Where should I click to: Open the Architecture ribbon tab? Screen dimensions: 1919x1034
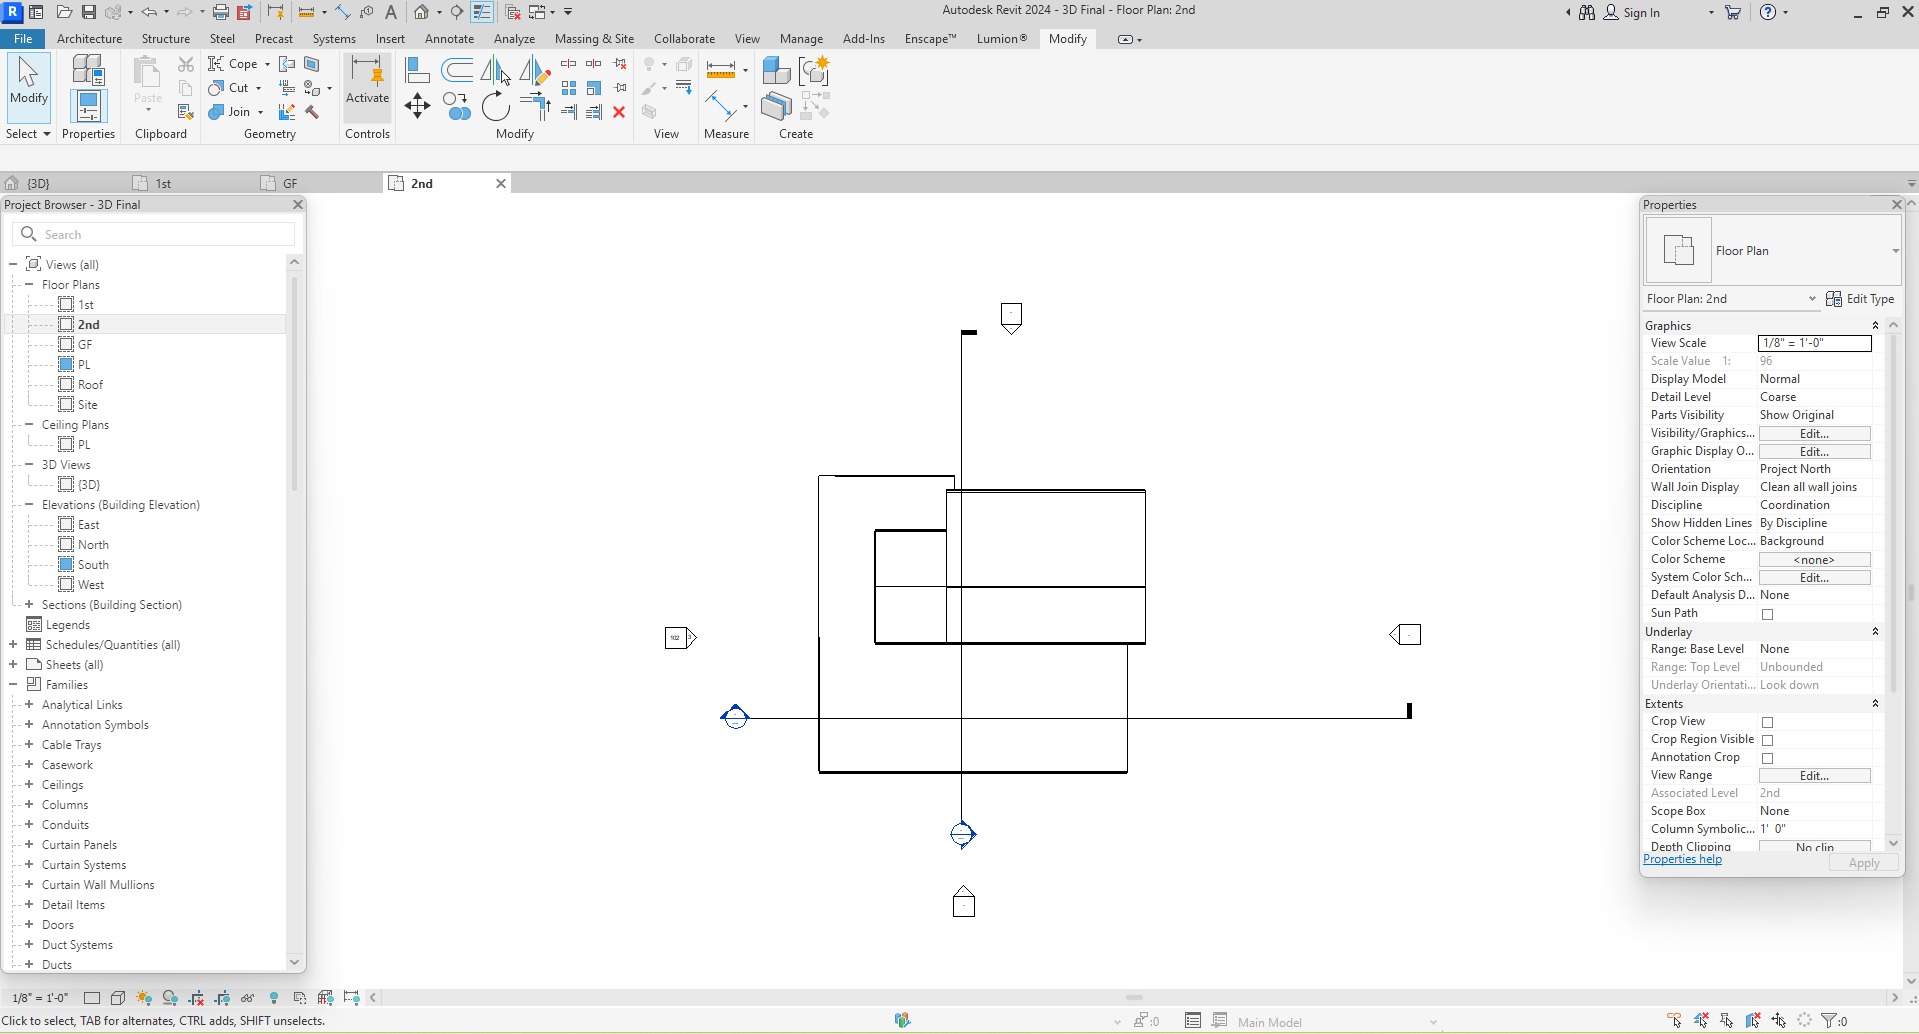pyautogui.click(x=89, y=39)
